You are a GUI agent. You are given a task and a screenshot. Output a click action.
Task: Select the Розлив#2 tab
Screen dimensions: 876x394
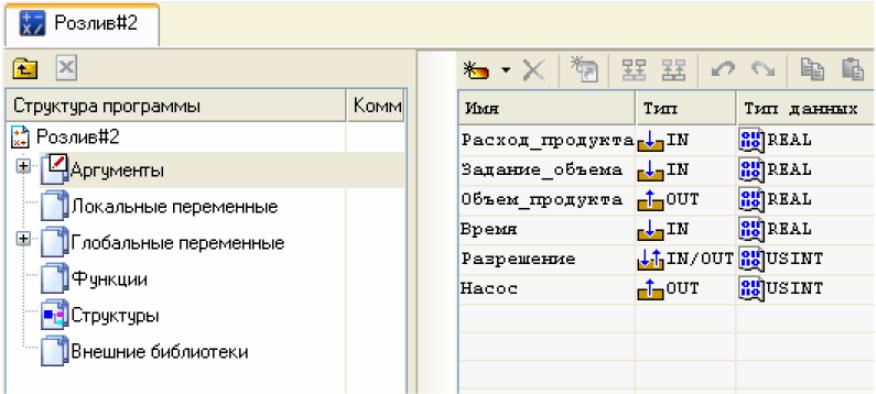[x=82, y=25]
